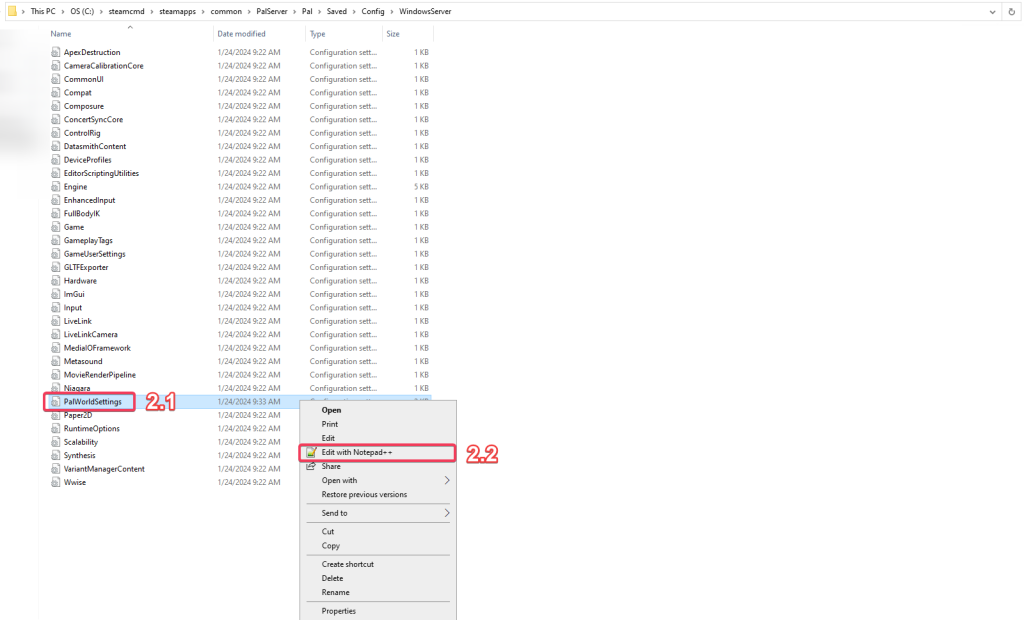
Task: Click the PalWorldSettings file icon
Action: pos(55,401)
